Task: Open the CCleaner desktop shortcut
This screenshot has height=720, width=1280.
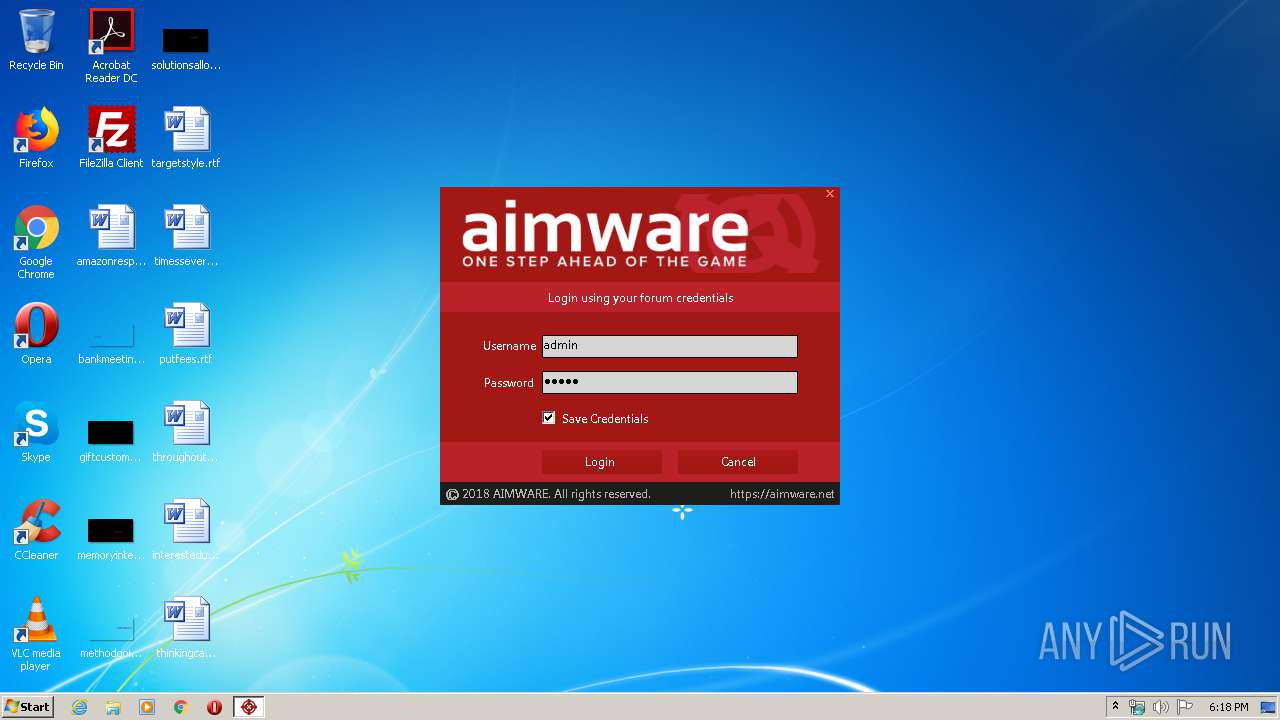Action: (36, 530)
